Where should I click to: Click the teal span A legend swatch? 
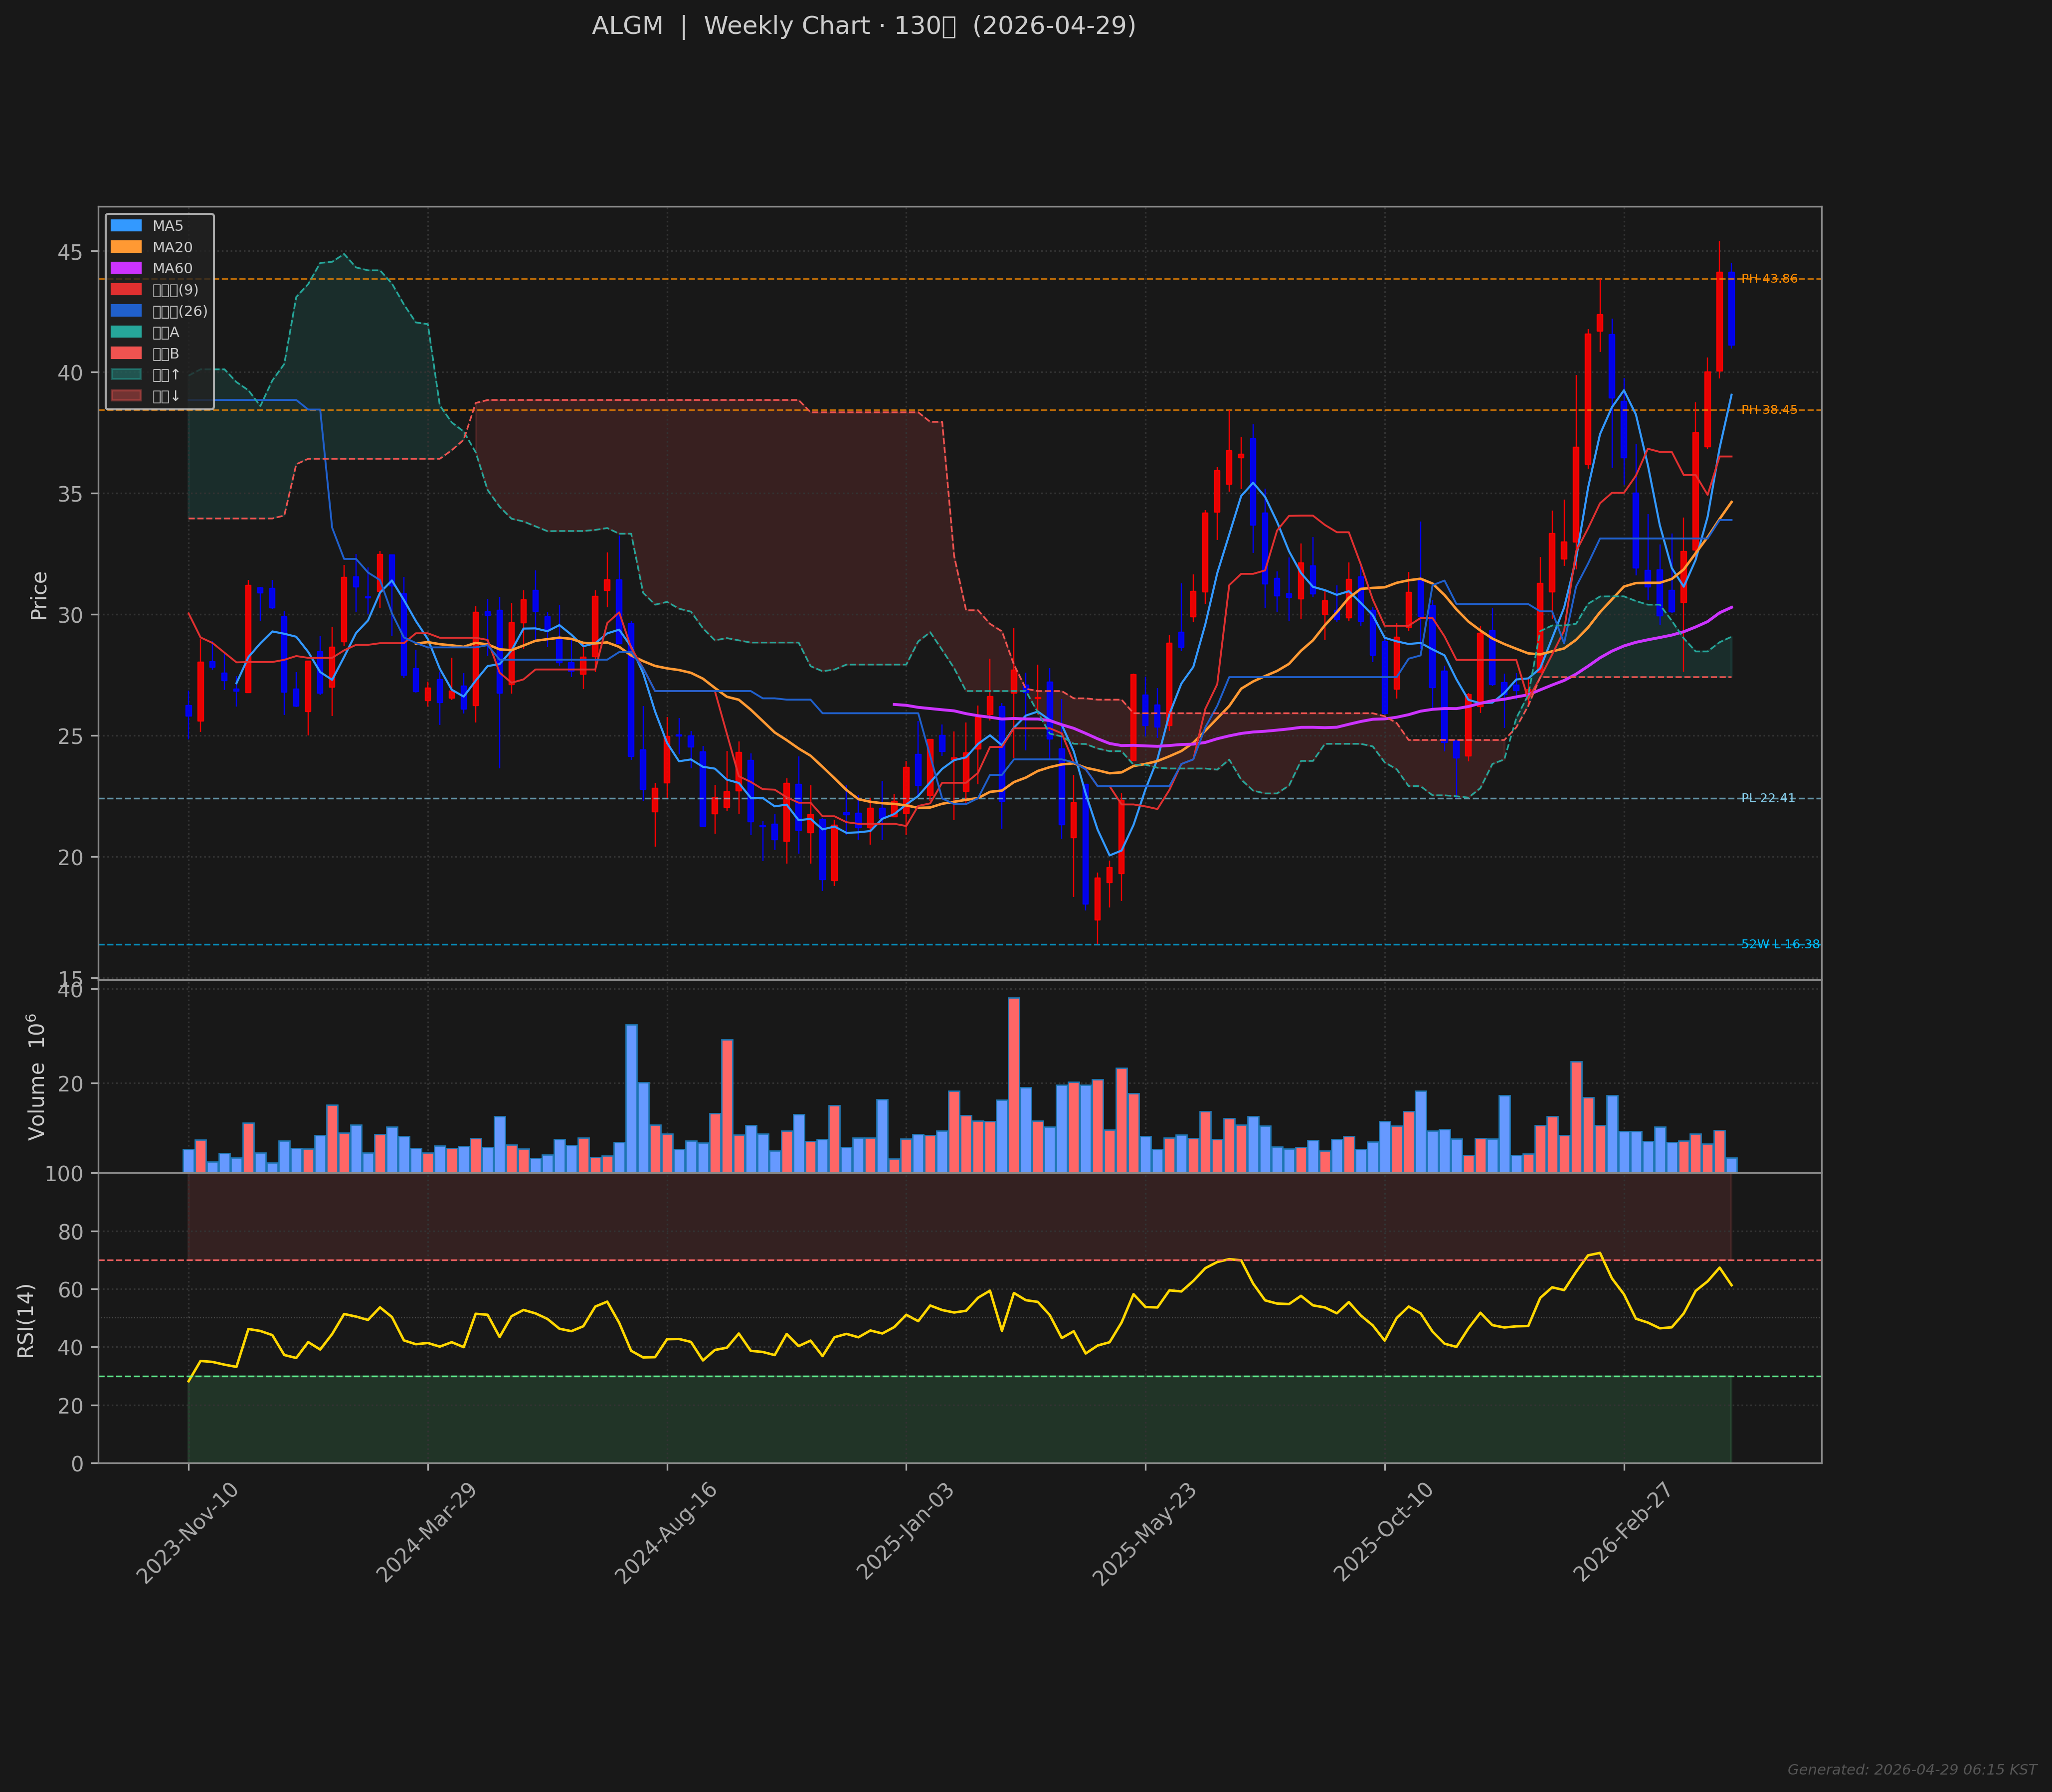coord(126,332)
